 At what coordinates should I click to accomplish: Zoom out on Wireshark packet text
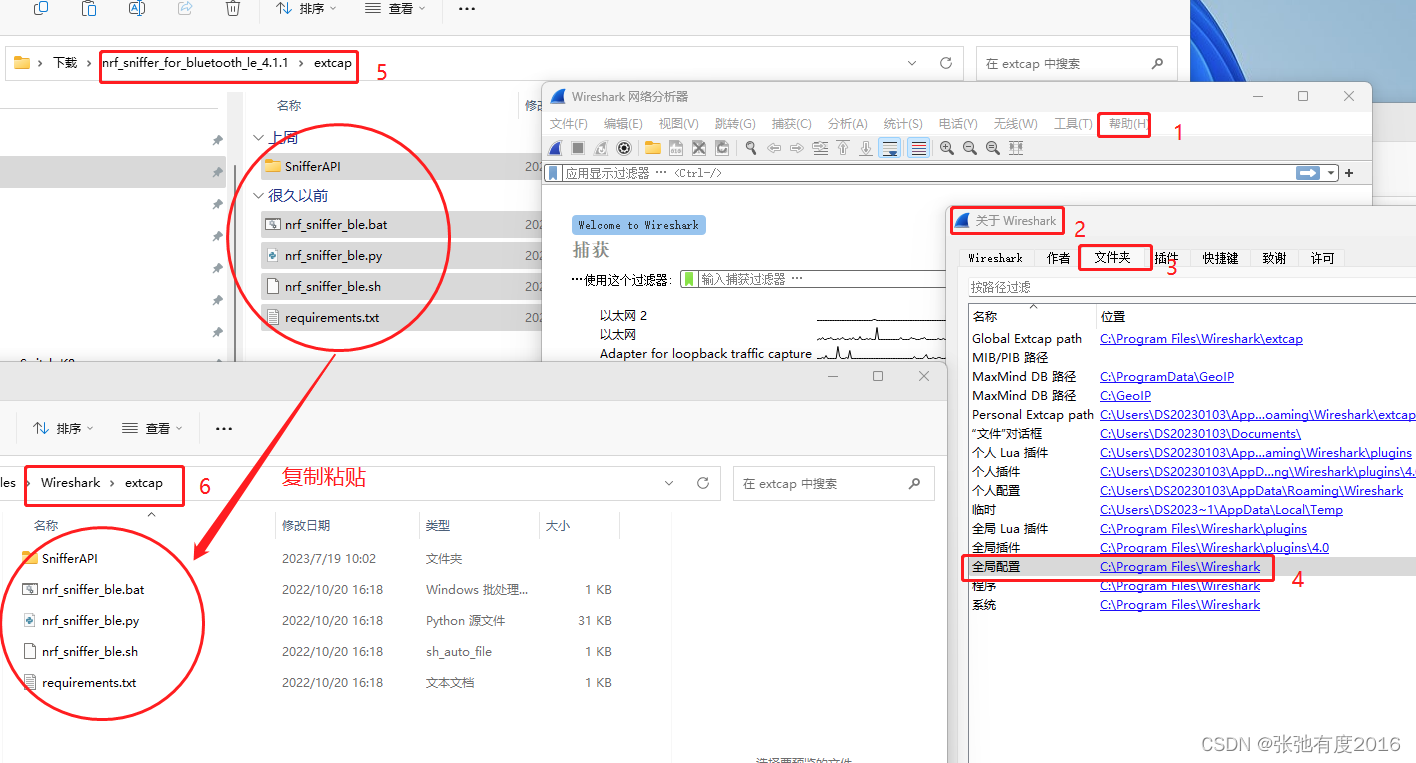pyautogui.click(x=970, y=148)
